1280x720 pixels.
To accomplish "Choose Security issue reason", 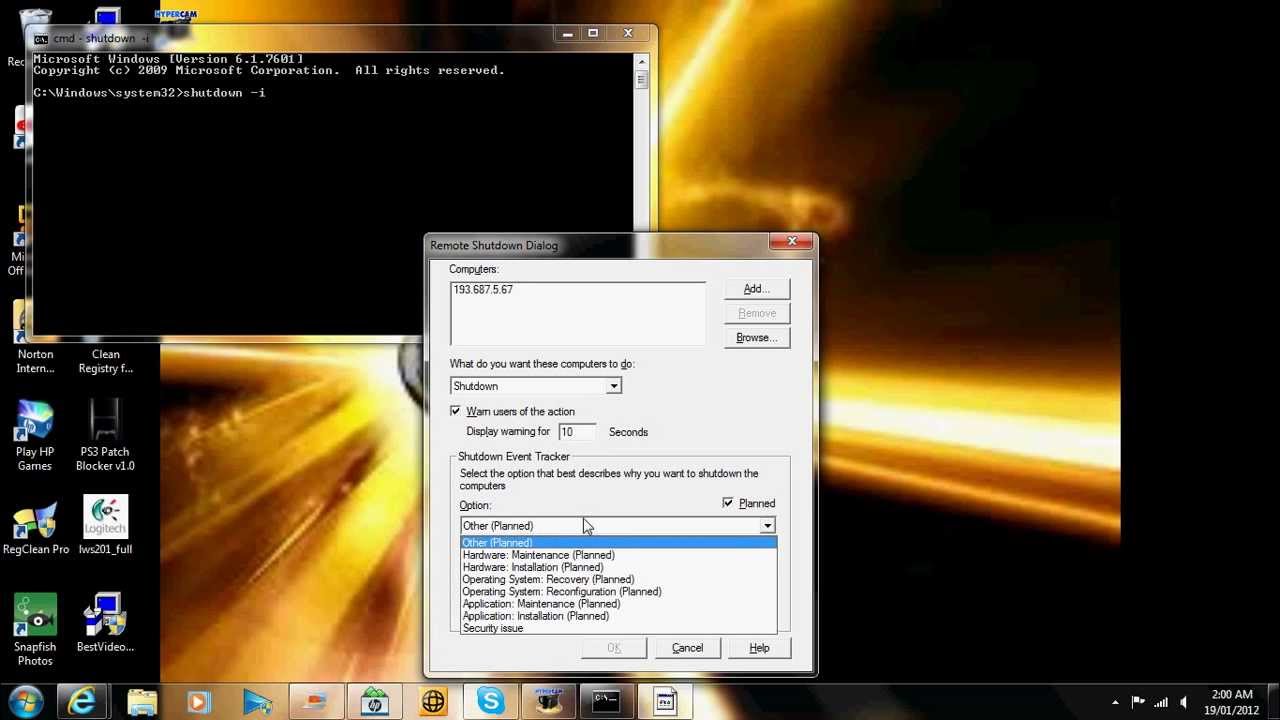I will click(618, 628).
